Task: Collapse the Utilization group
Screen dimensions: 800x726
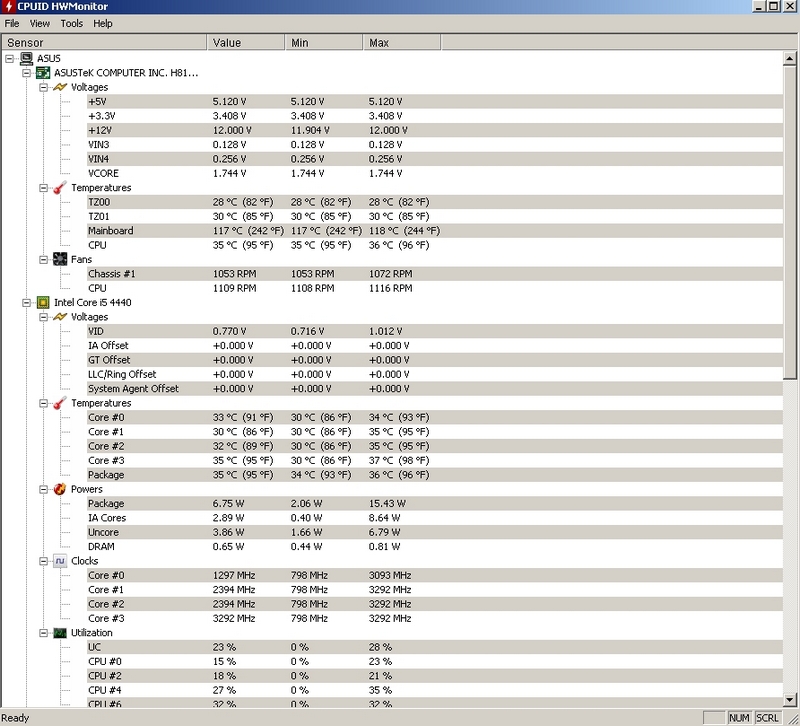Action: (x=43, y=633)
